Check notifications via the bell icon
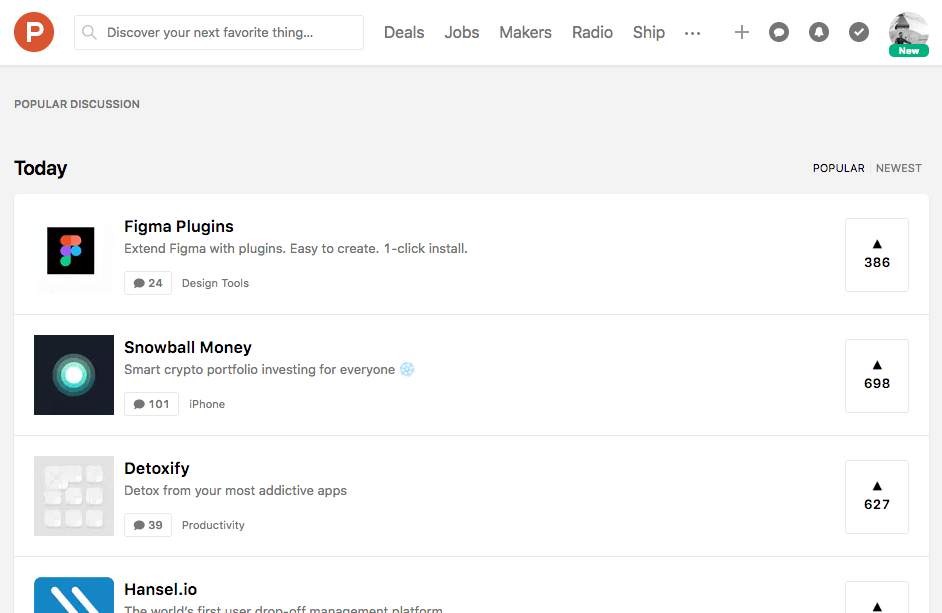The width and height of the screenshot is (942, 613). point(819,32)
